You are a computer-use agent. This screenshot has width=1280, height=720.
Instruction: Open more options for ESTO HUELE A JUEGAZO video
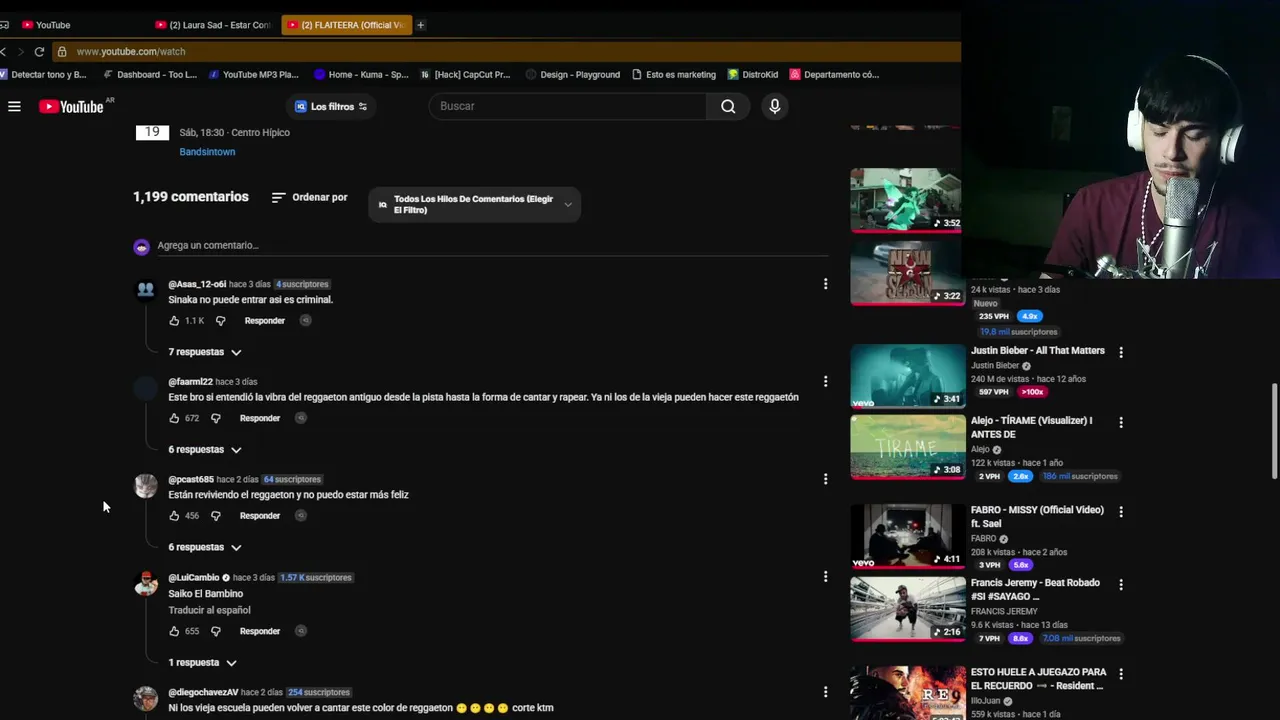(1121, 674)
